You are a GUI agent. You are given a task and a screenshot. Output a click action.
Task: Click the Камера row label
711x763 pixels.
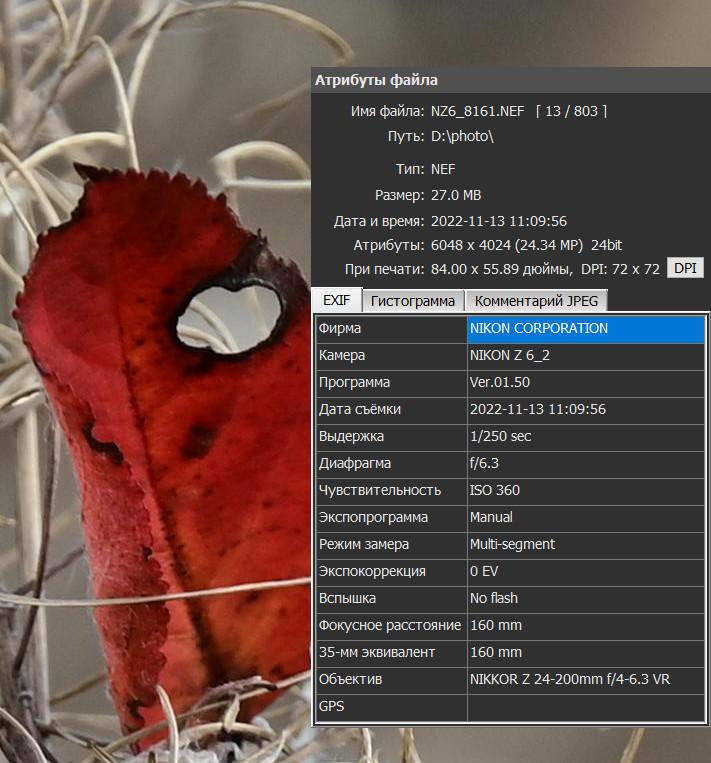[x=391, y=356]
